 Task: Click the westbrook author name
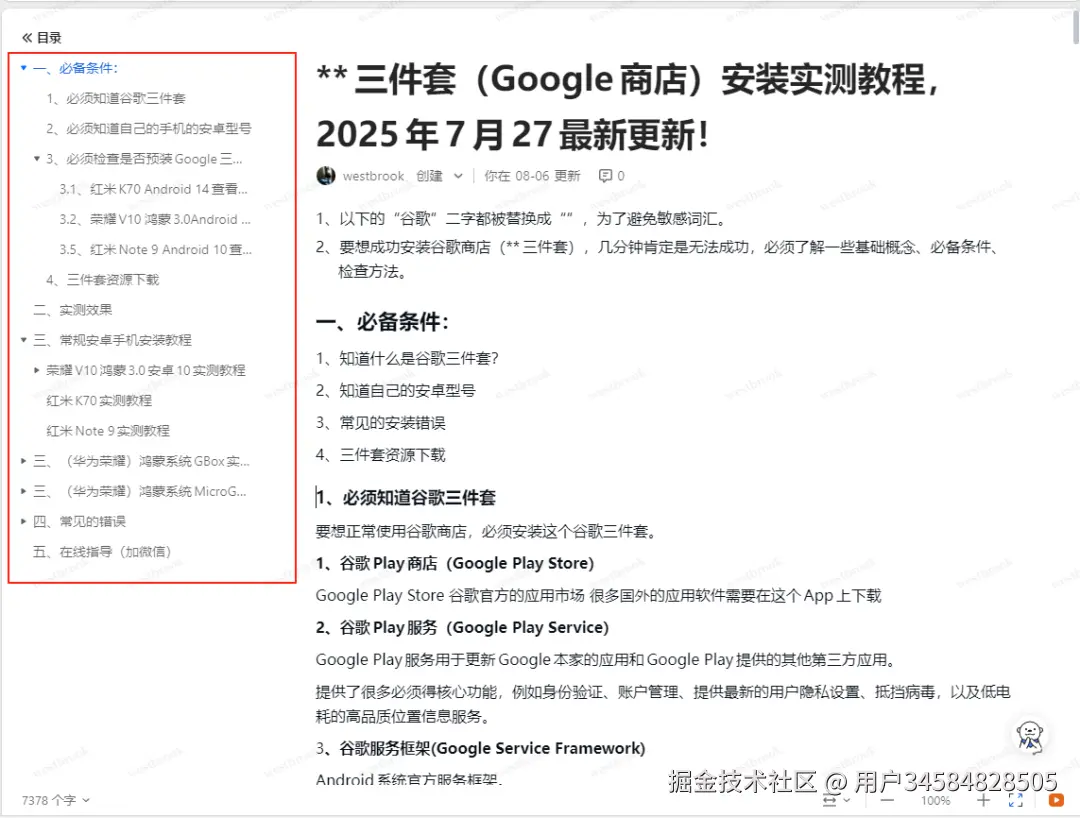point(373,176)
